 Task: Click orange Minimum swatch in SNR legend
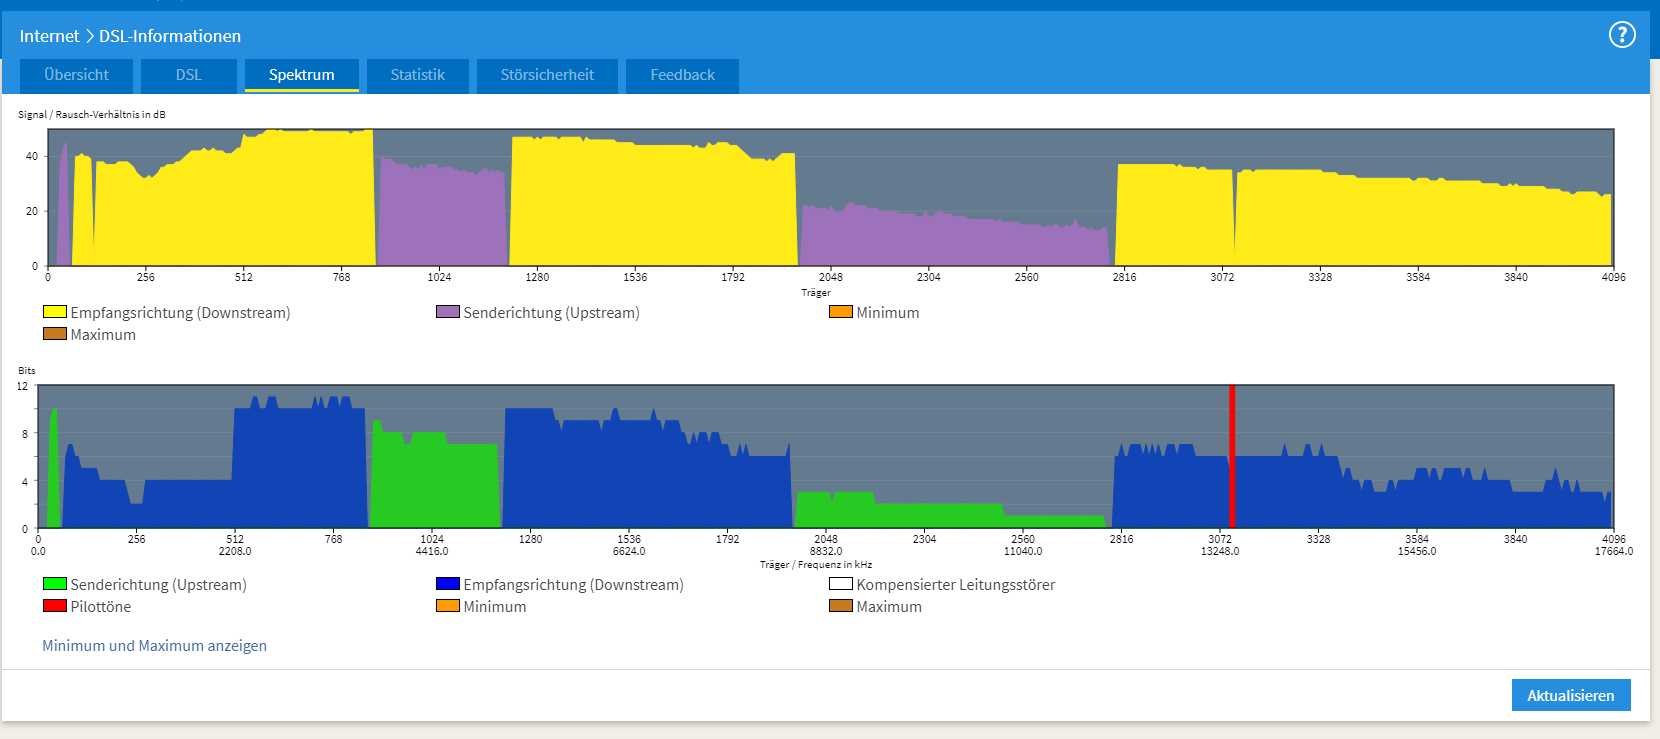(841, 312)
